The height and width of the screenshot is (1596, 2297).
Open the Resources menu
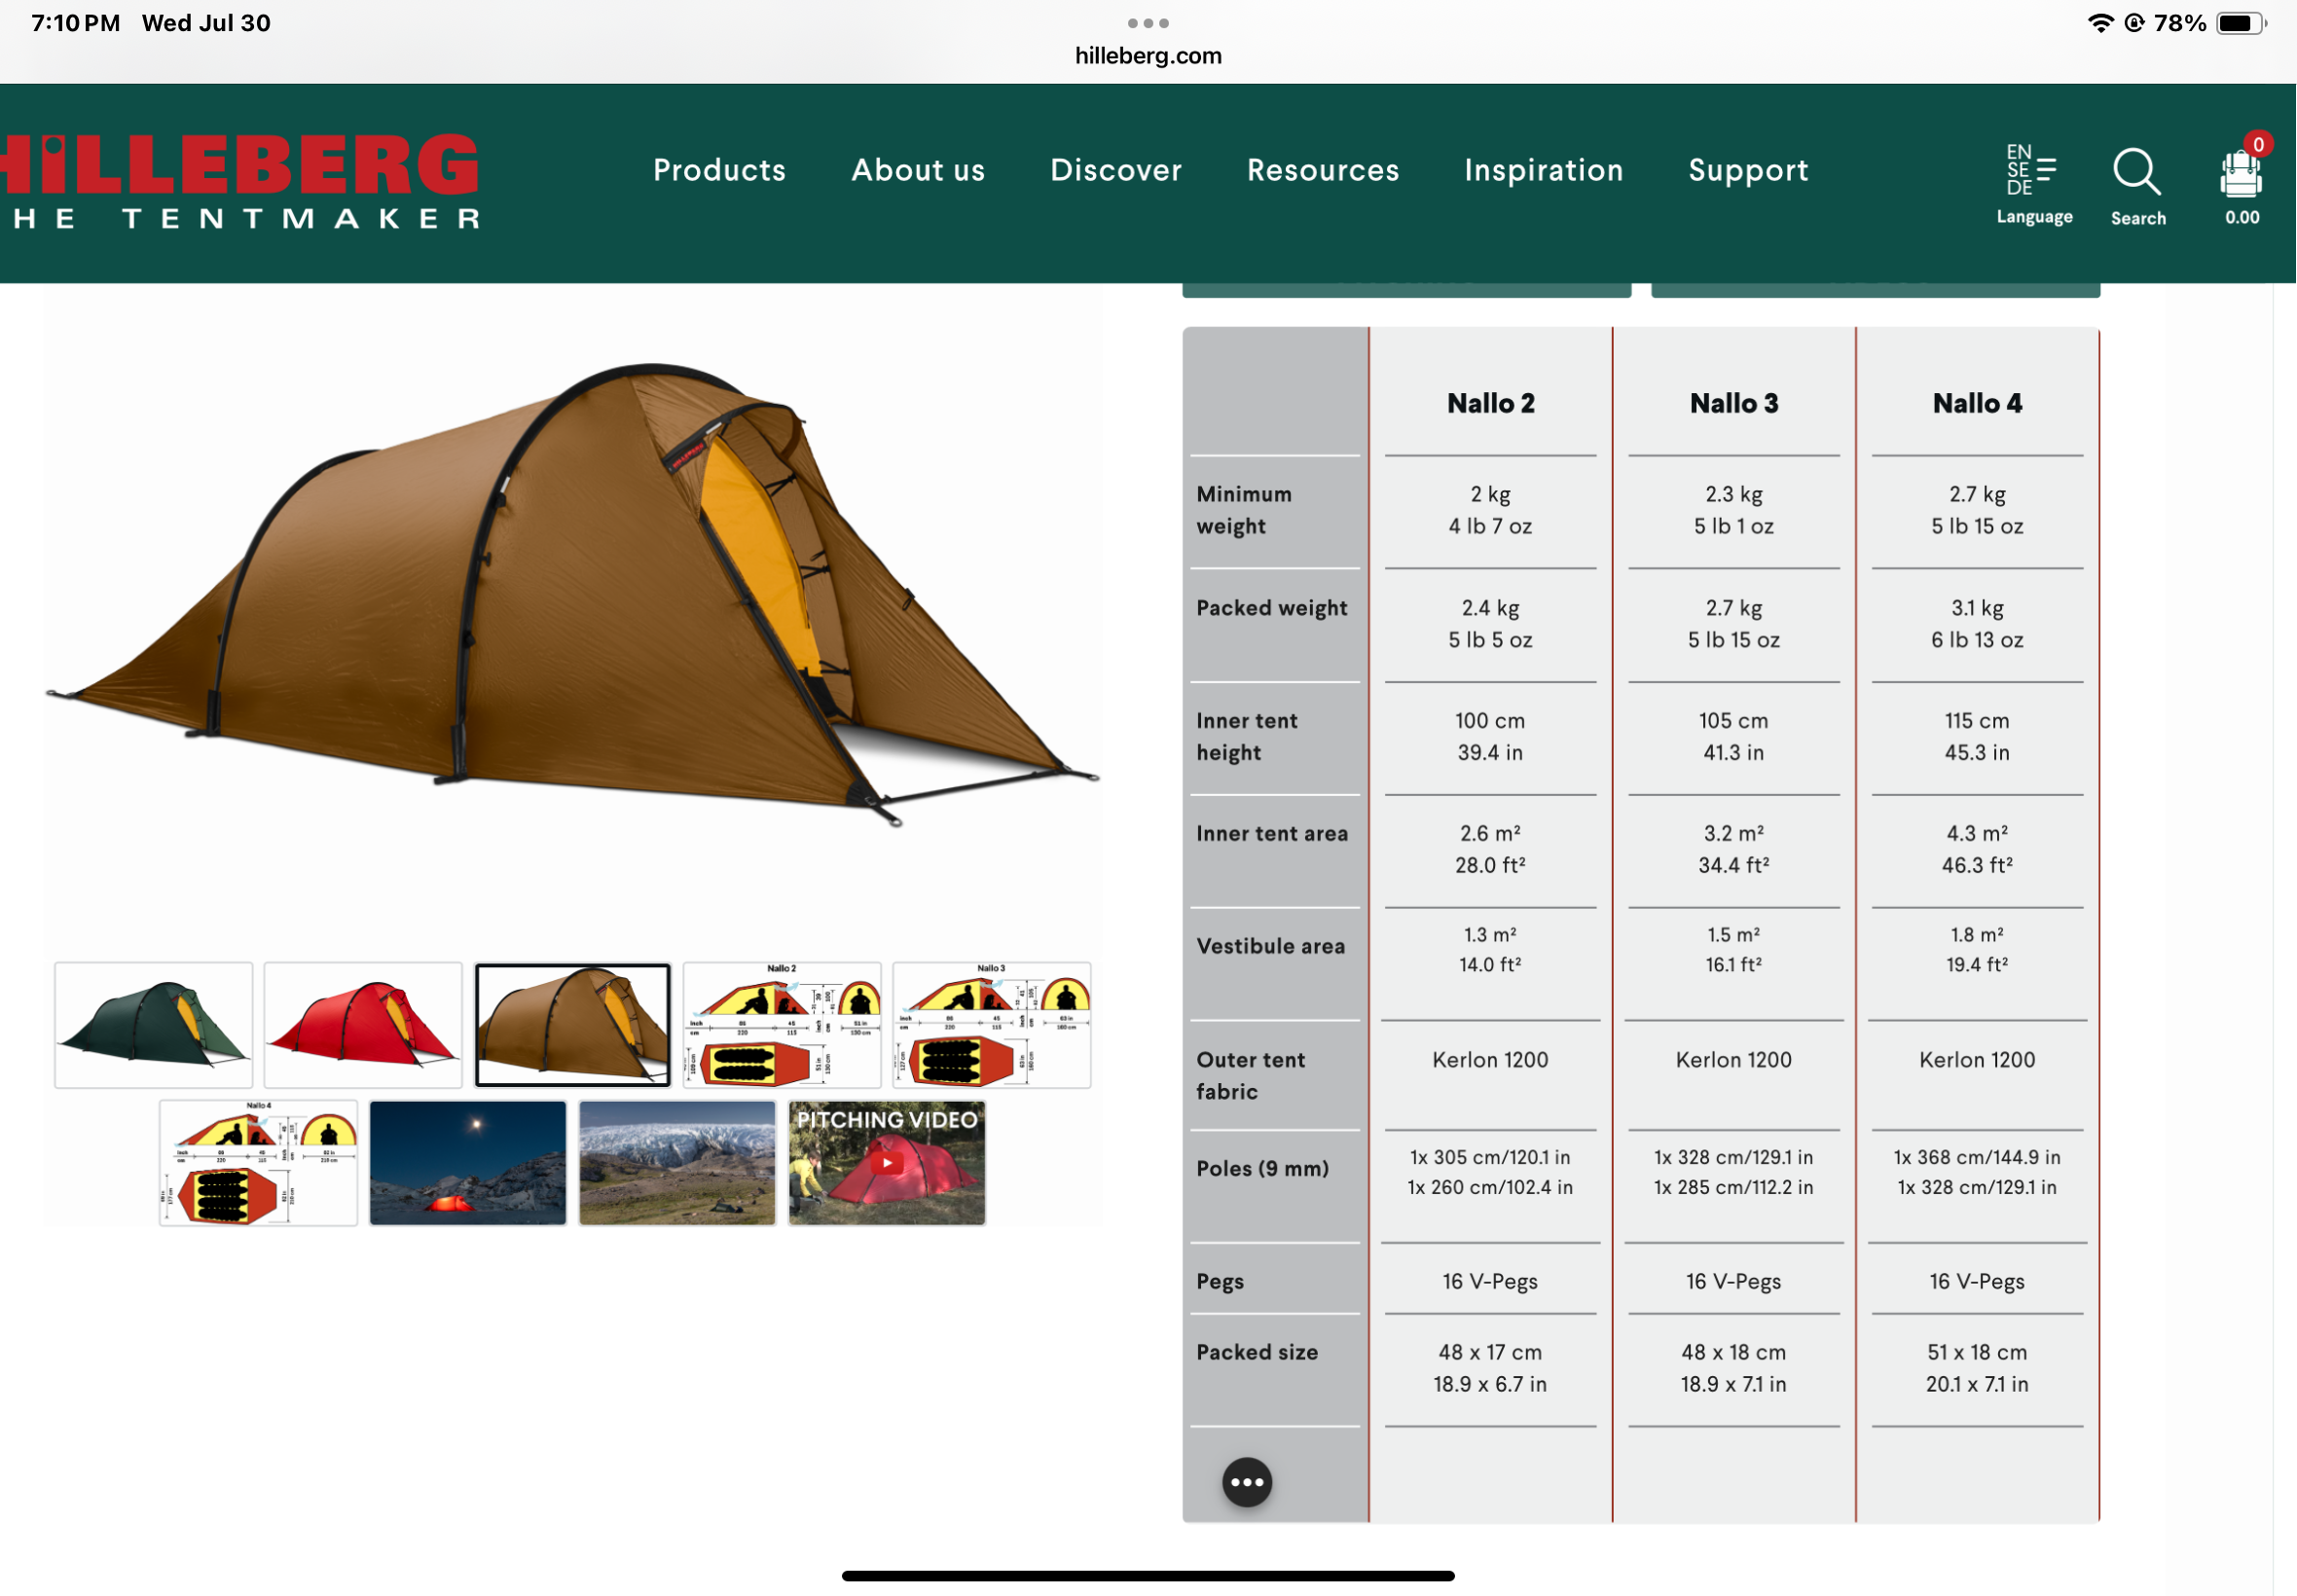coord(1323,170)
